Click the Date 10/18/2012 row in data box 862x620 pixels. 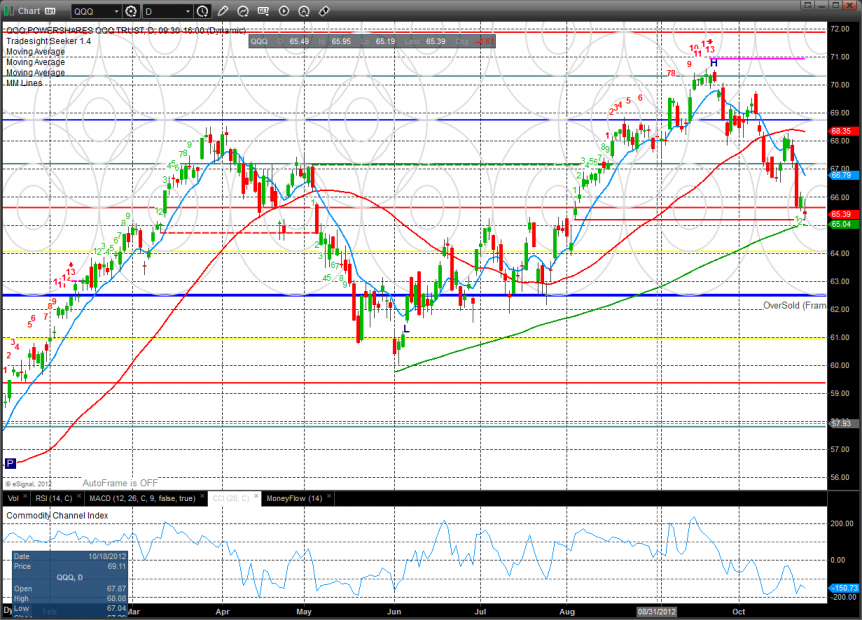point(70,556)
